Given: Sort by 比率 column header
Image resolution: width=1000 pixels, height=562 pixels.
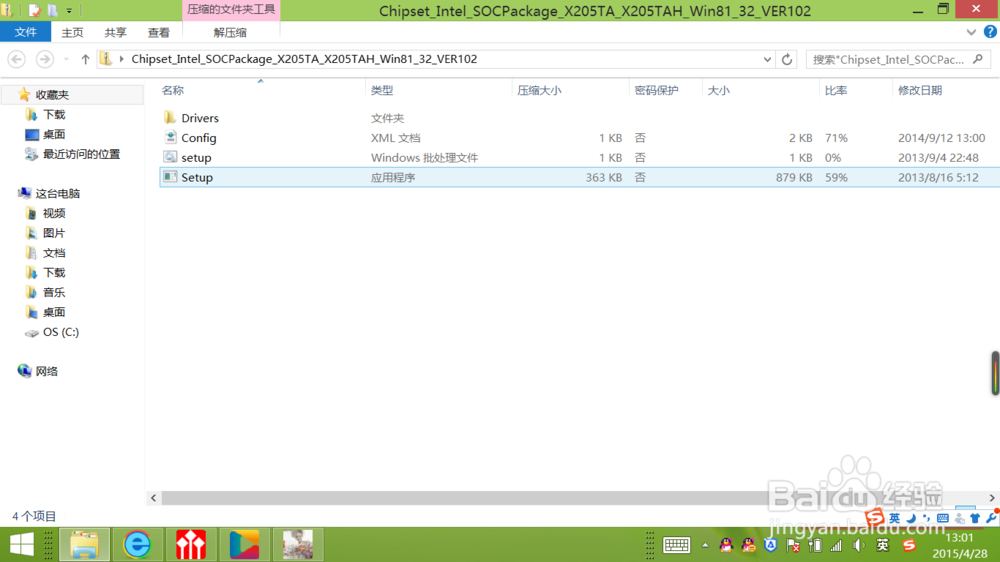Looking at the screenshot, I should click(x=836, y=91).
